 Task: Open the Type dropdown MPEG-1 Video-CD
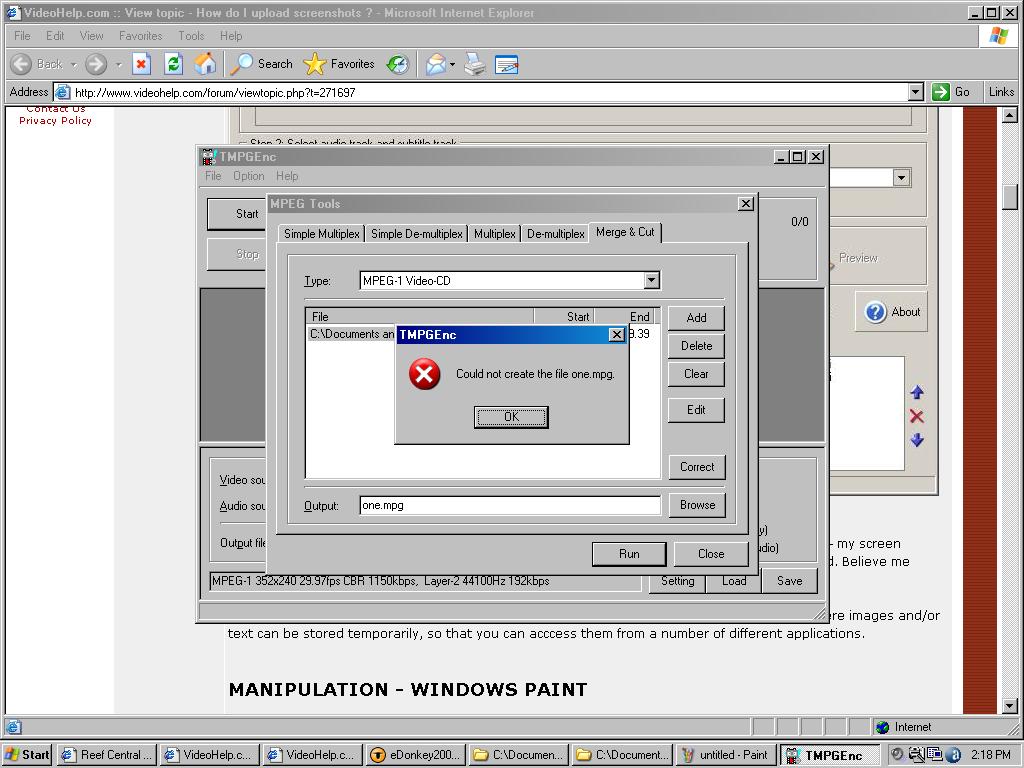(x=651, y=281)
